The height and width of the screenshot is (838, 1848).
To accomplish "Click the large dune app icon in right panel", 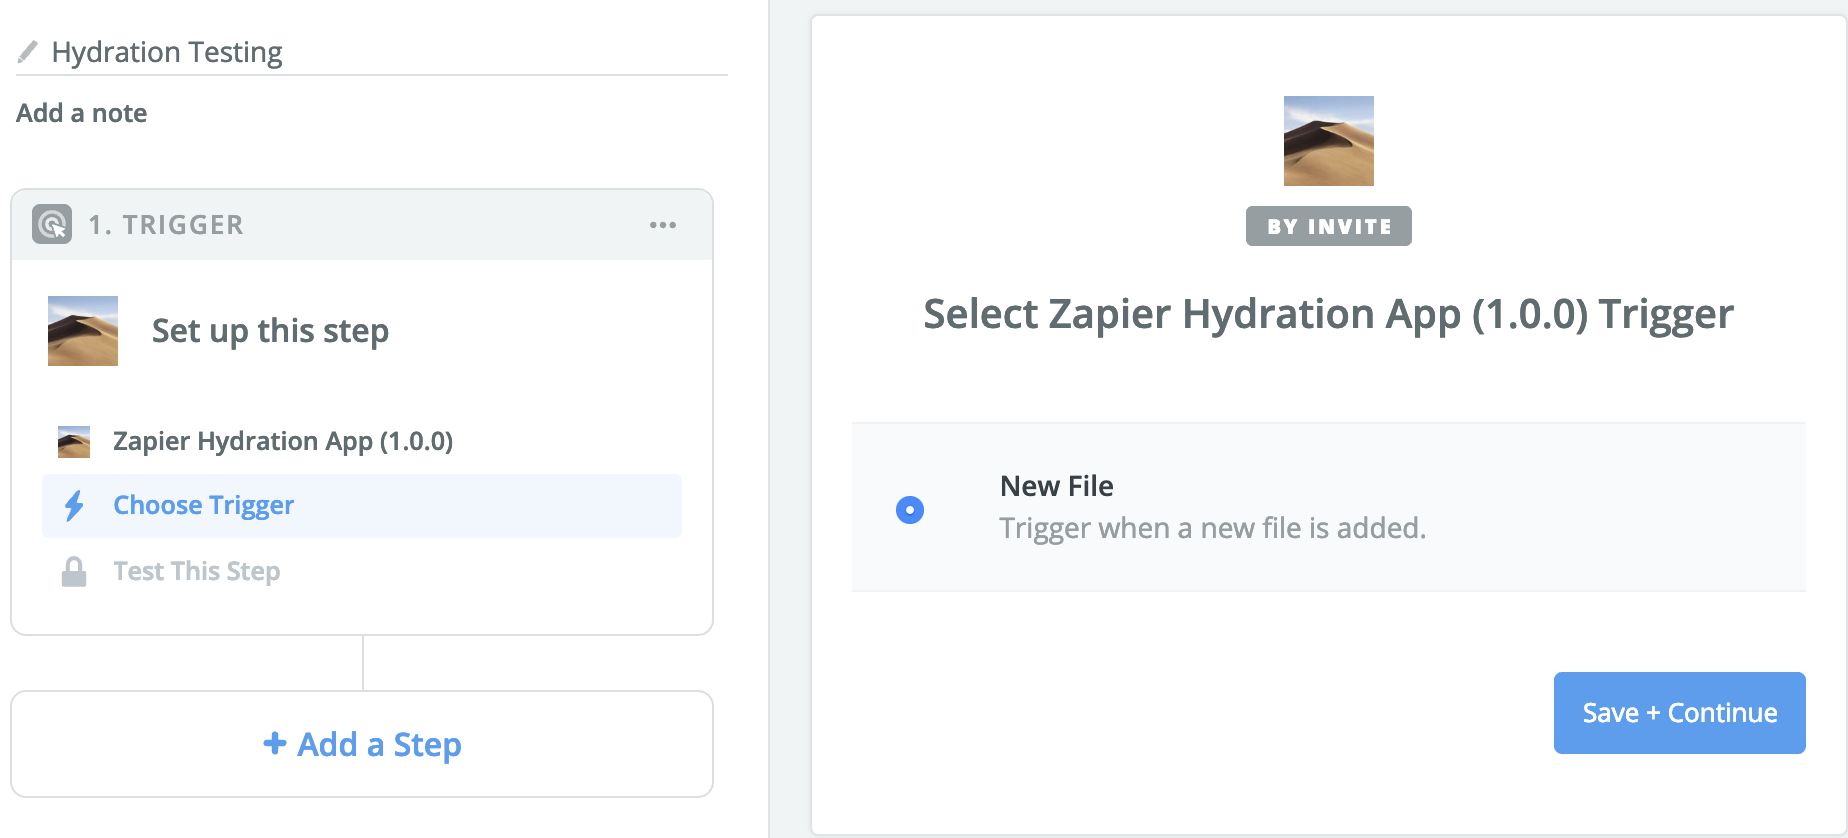I will [x=1328, y=141].
